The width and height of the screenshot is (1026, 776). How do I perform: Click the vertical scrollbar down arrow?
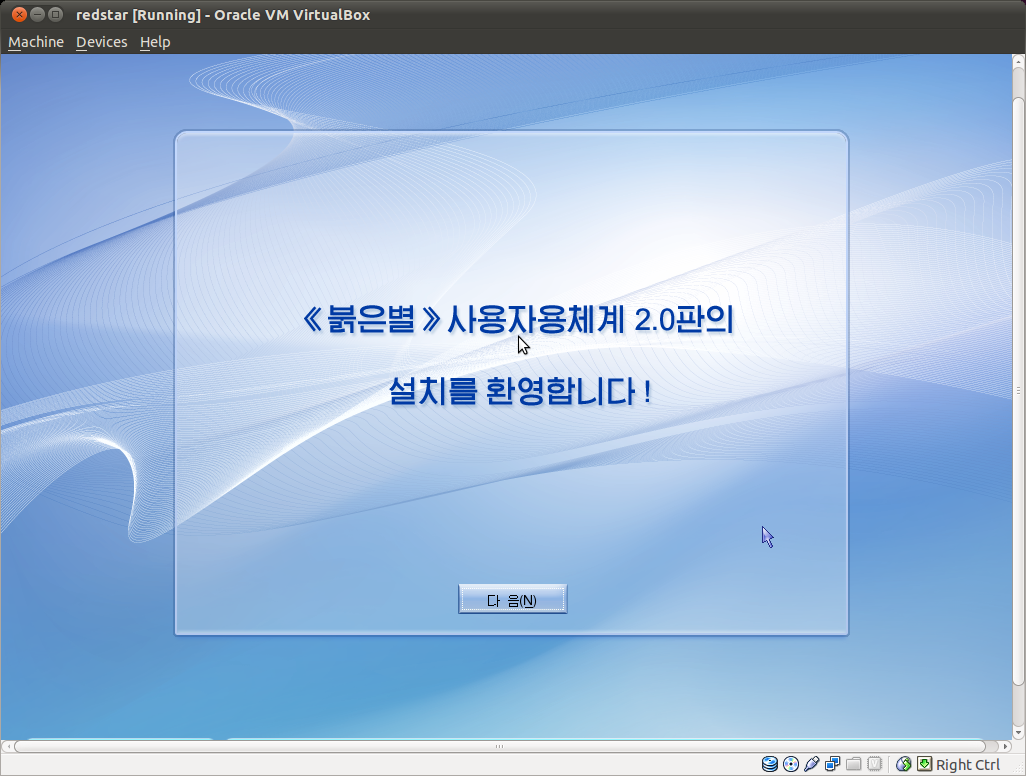click(x=1018, y=733)
